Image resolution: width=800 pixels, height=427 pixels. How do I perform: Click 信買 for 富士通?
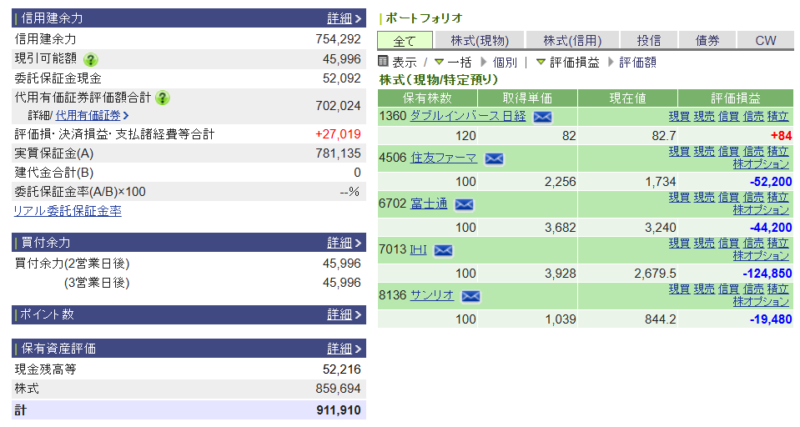tap(729, 197)
